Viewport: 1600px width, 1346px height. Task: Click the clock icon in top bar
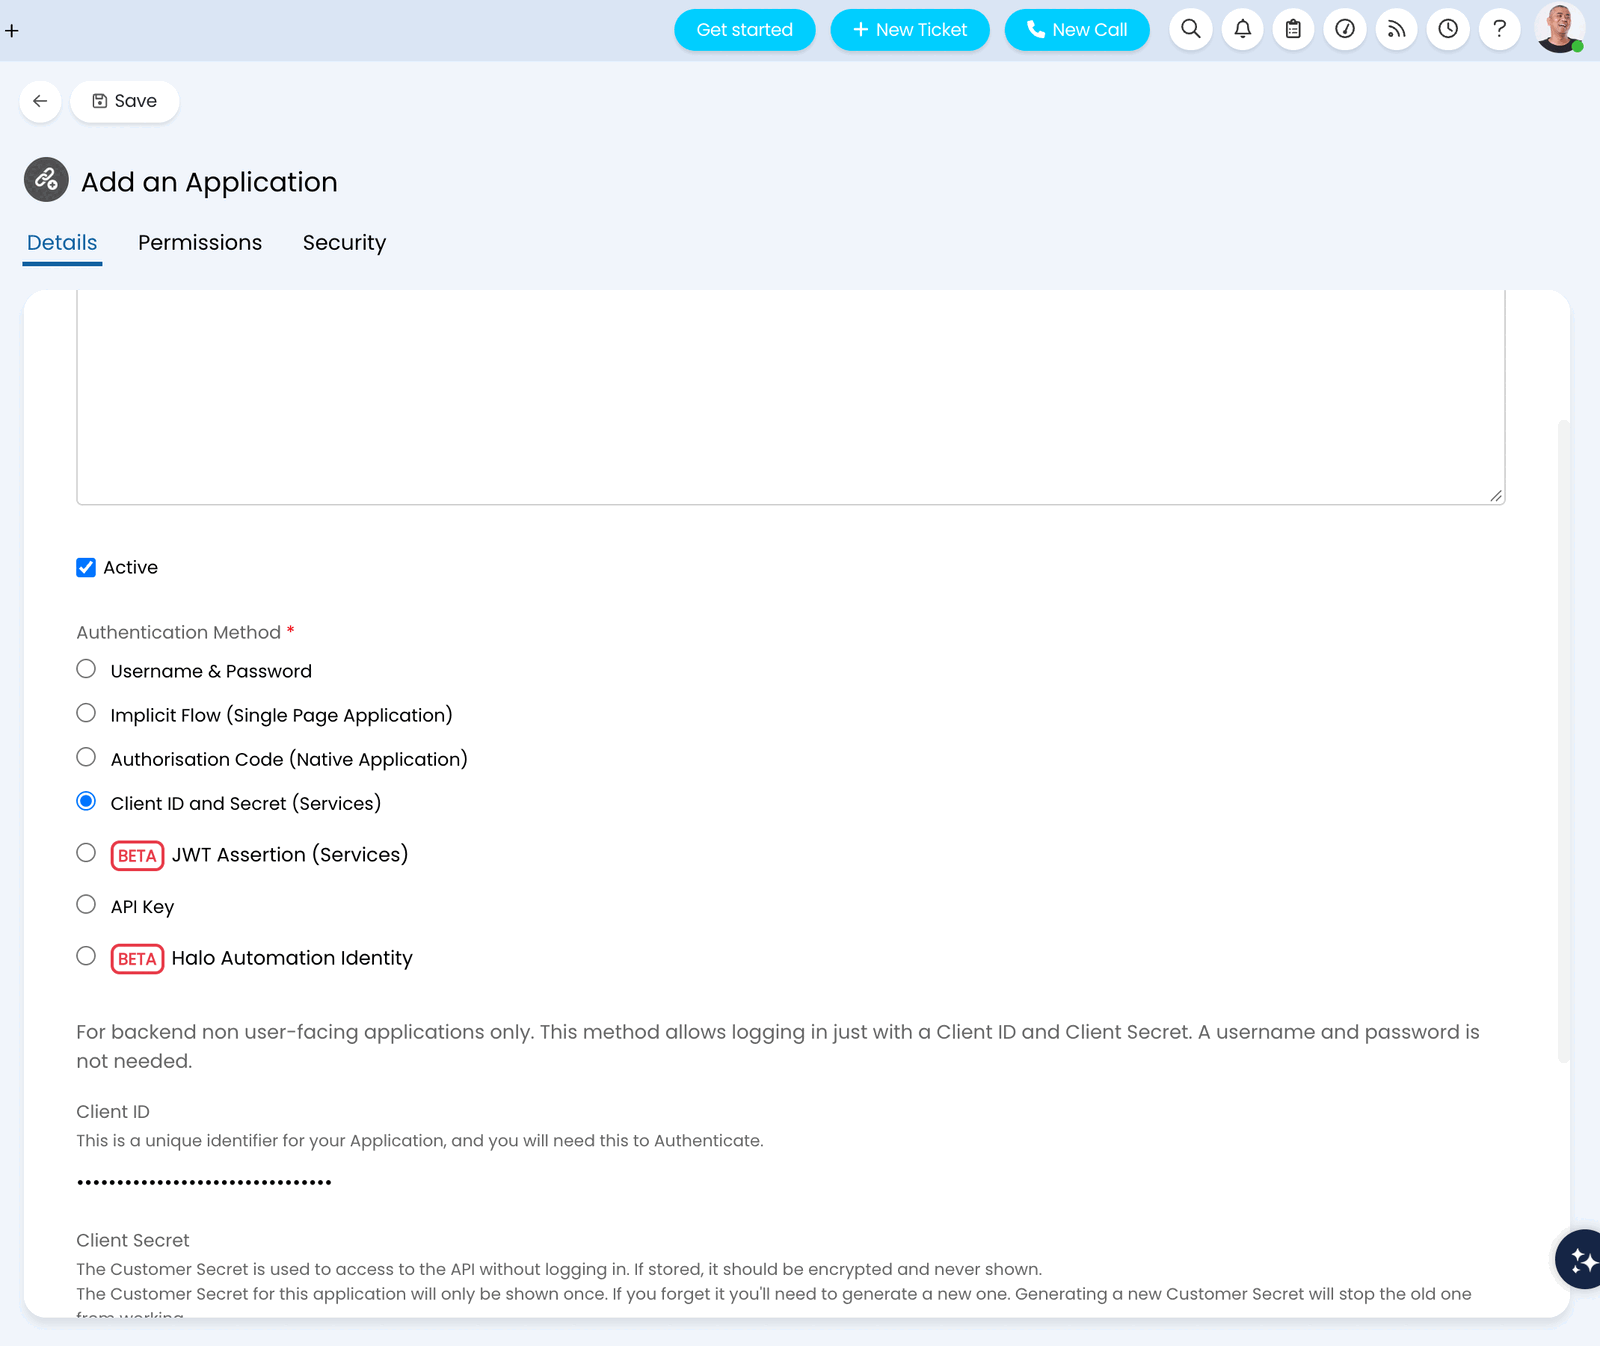tap(1448, 29)
